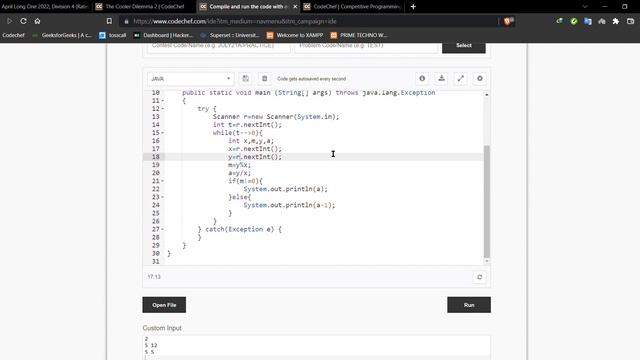Delete code with the trash icon
Screen dimensions: 640x360
coord(264,79)
